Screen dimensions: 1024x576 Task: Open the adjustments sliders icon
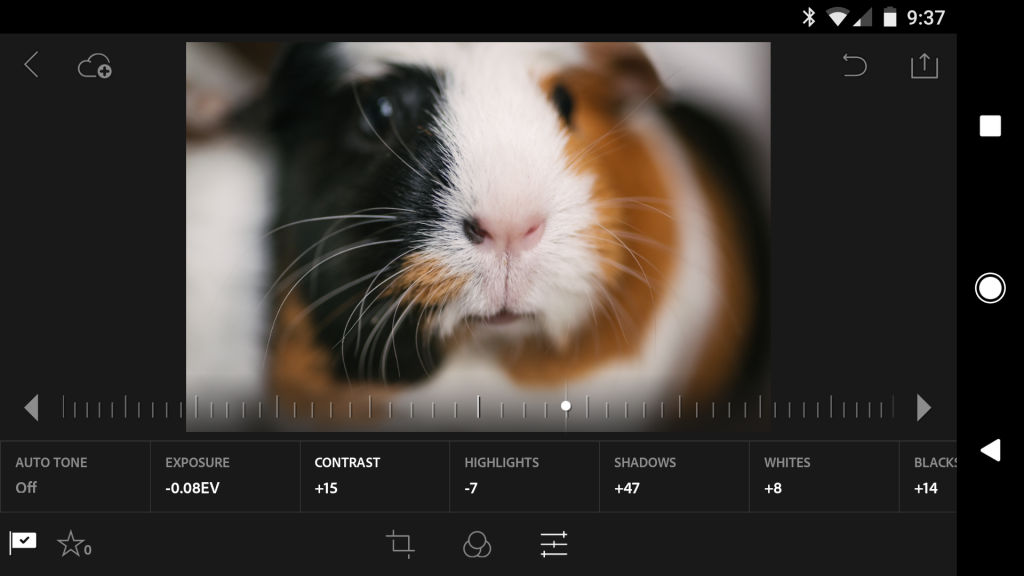coord(554,544)
